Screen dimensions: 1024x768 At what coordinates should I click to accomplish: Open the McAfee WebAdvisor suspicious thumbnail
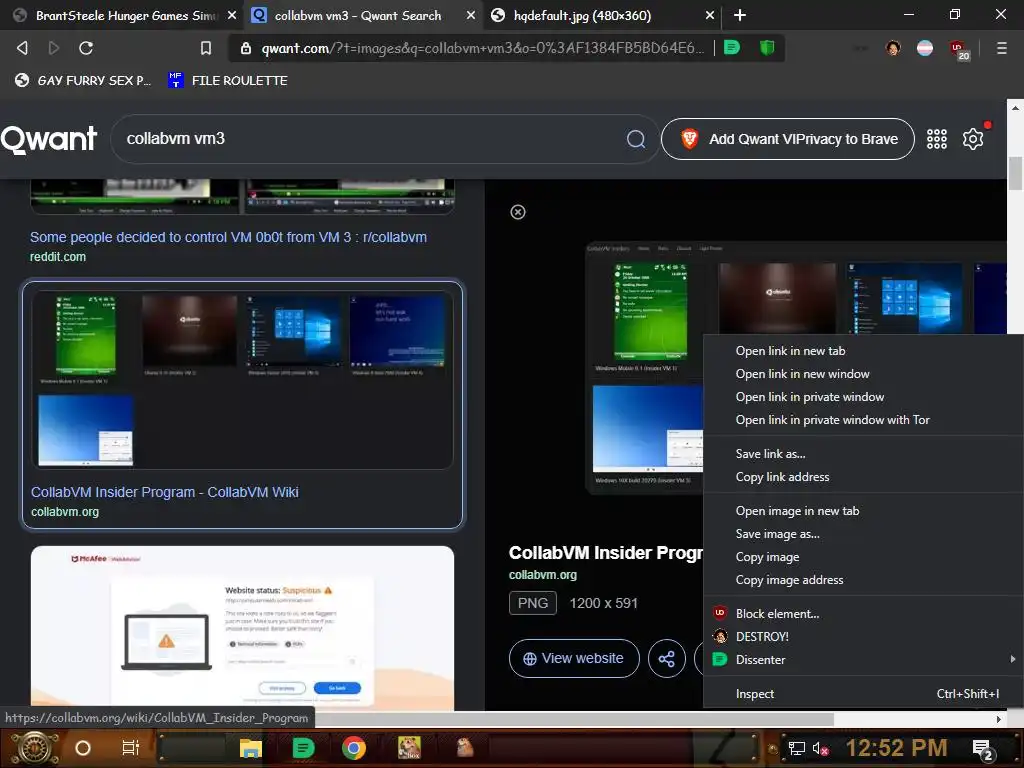(242, 628)
